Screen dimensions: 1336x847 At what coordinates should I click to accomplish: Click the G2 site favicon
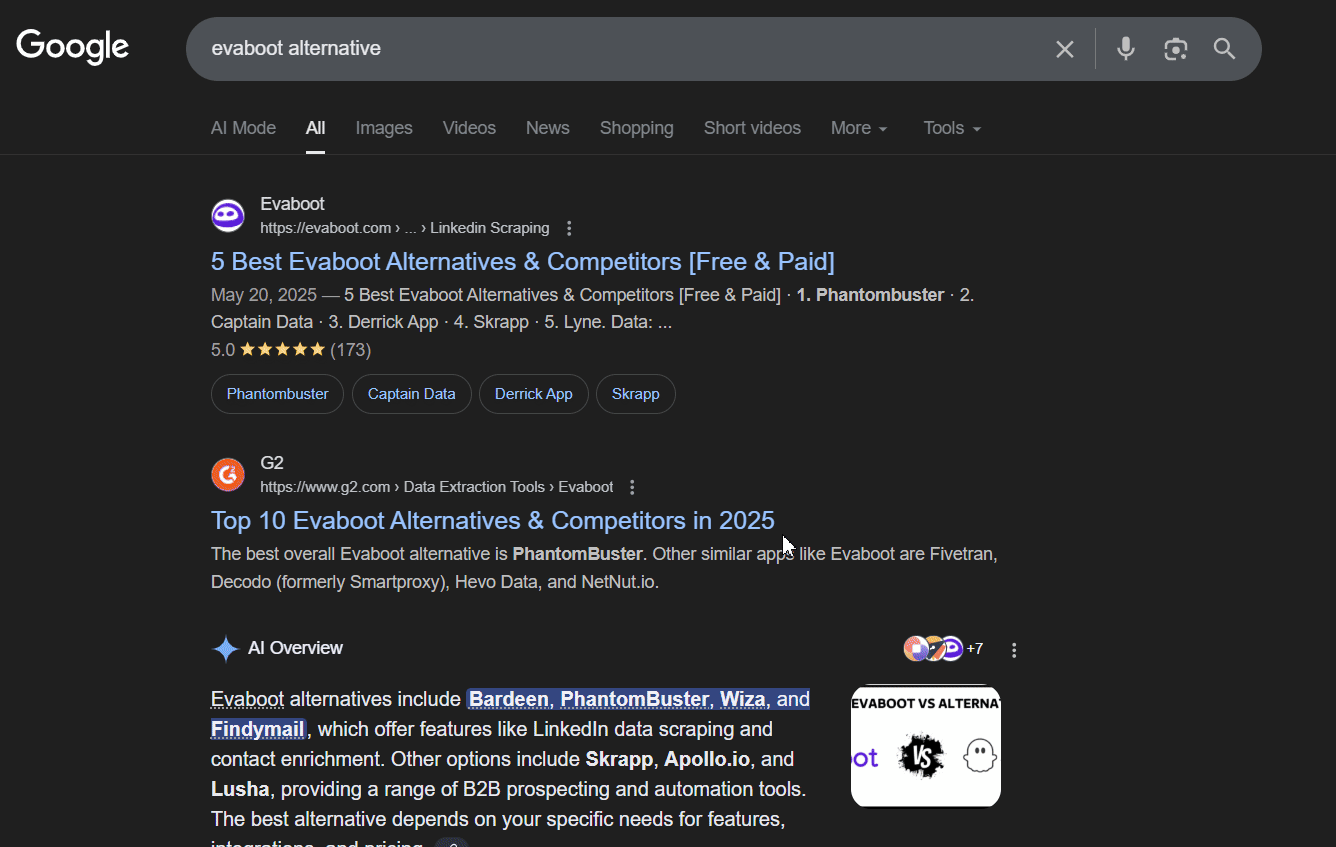(x=227, y=474)
